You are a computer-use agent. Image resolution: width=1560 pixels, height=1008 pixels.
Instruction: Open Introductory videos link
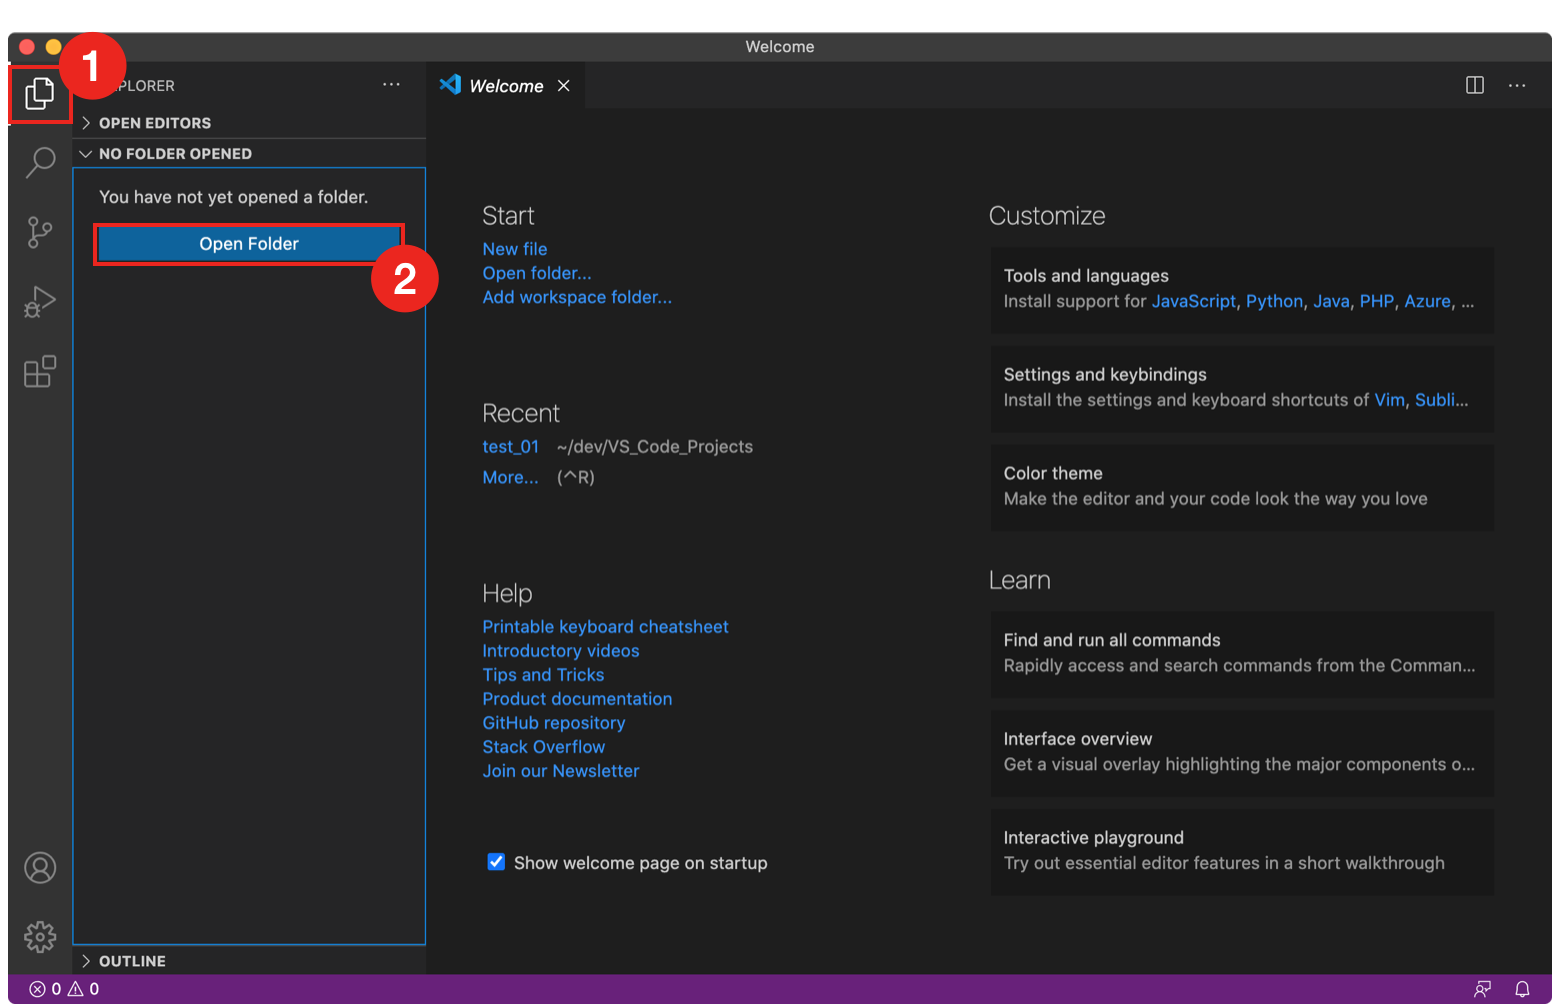point(561,651)
